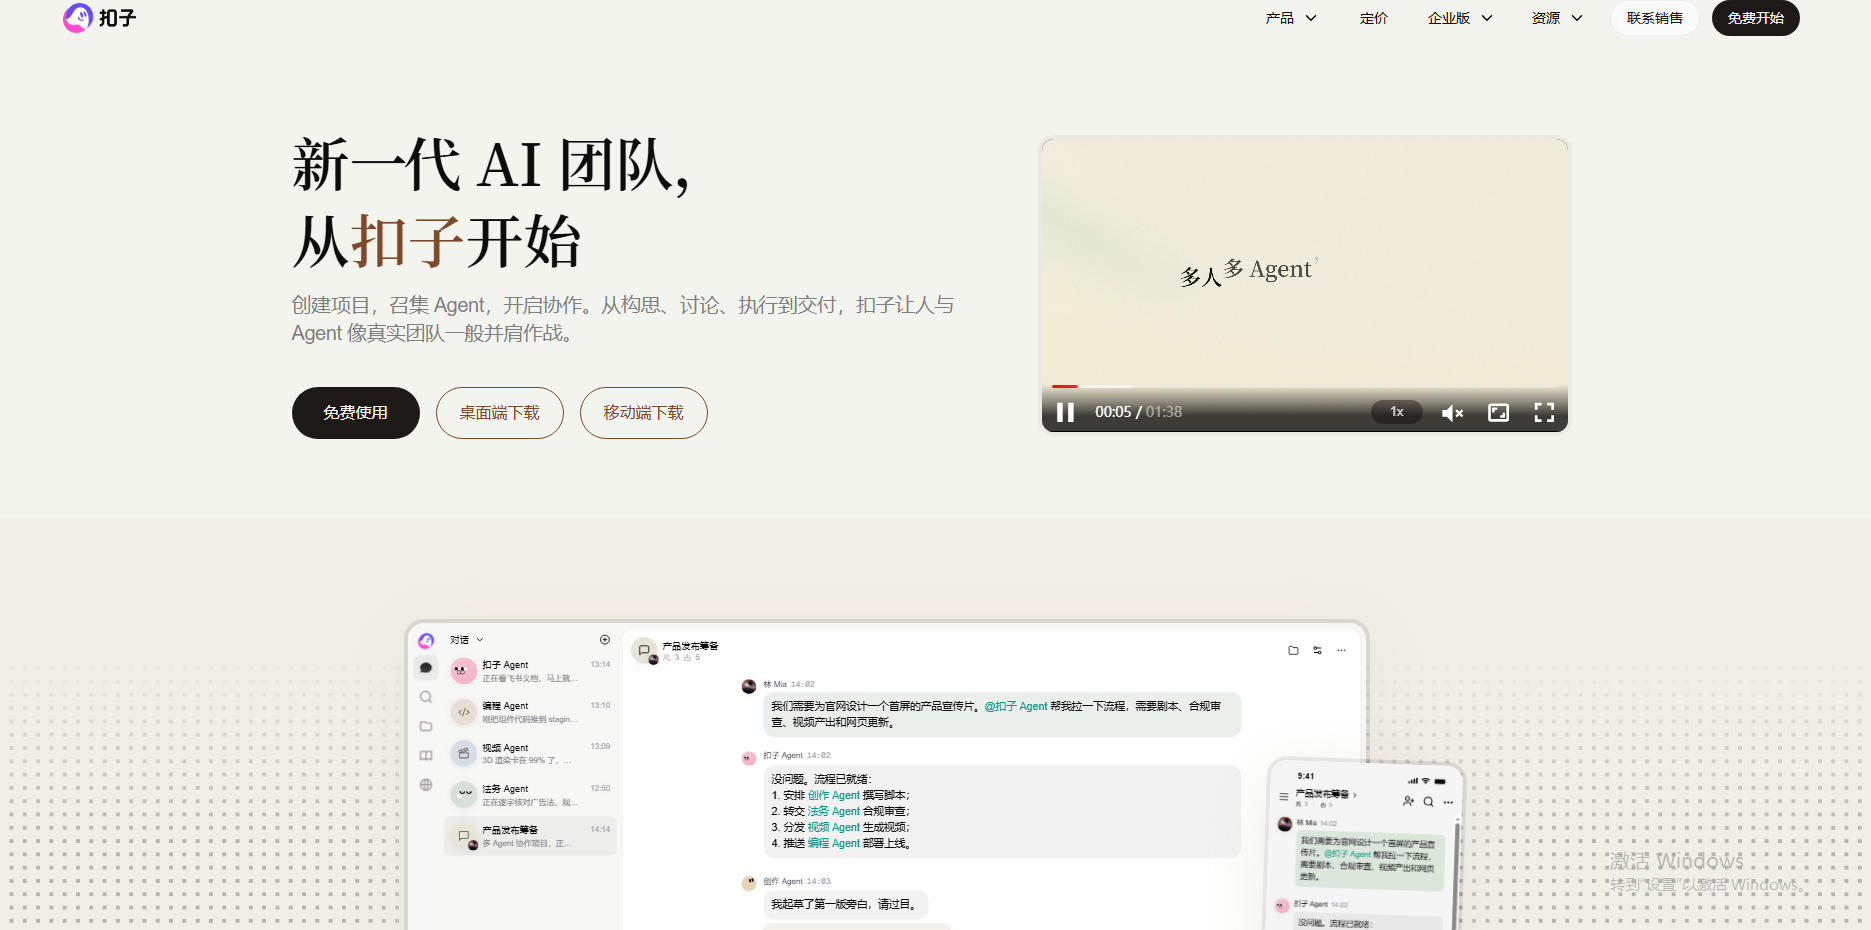Open the hamburger menu on the phone mockup
This screenshot has width=1871, height=930.
[x=1284, y=797]
